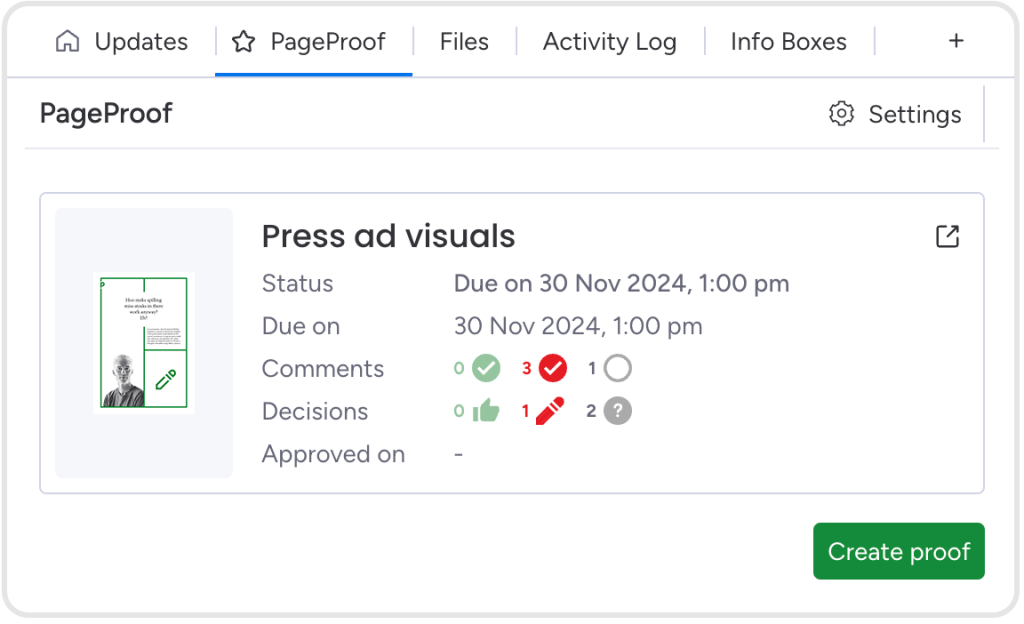Switch to the Files tab

coord(464,42)
